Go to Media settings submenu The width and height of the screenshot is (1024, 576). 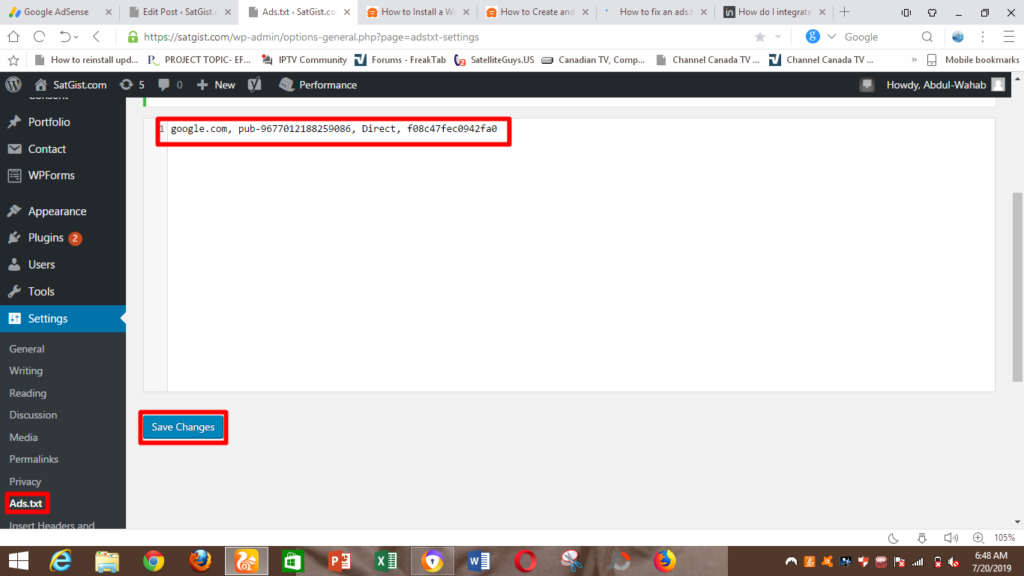[x=24, y=438]
